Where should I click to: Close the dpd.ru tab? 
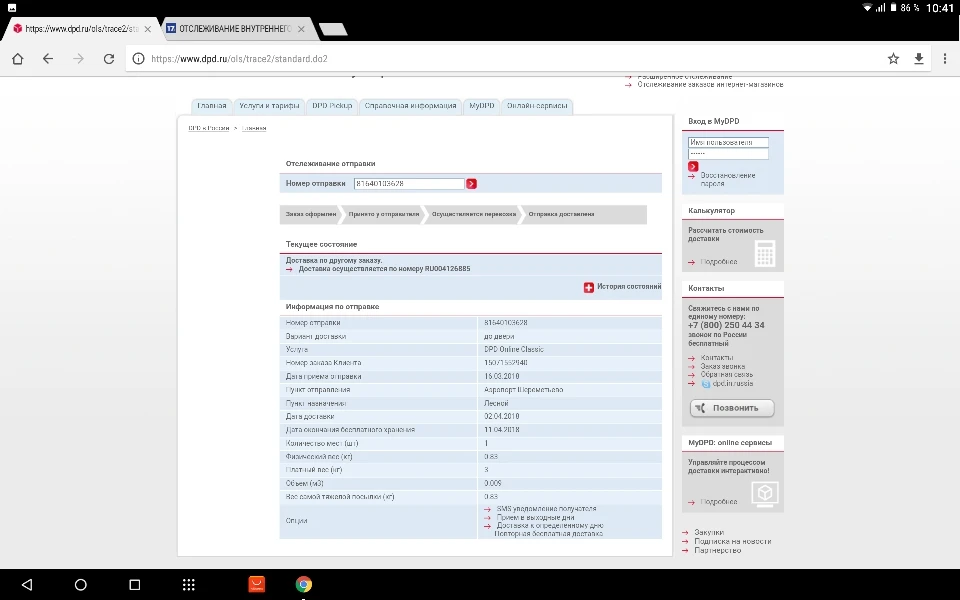pyautogui.click(x=148, y=29)
